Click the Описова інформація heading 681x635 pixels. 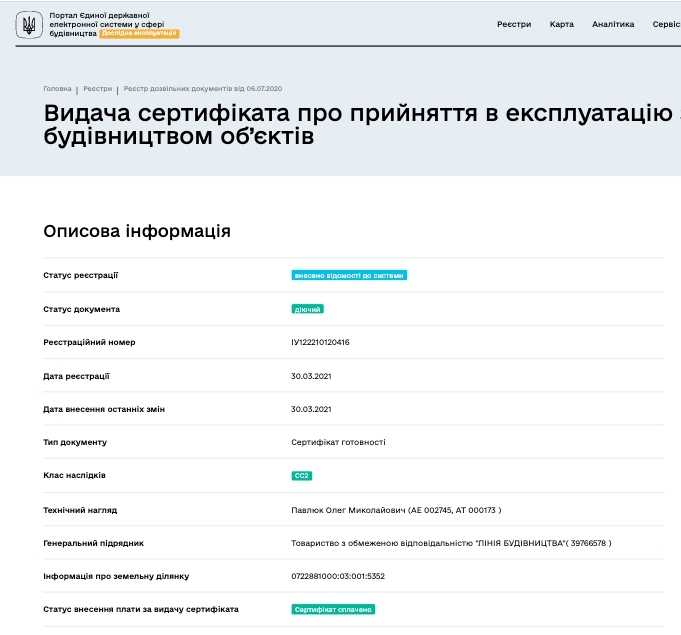(x=137, y=231)
